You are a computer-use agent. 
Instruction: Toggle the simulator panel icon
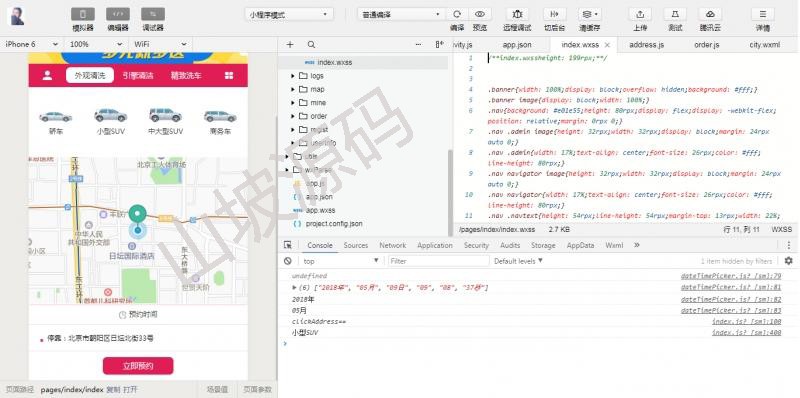(83, 14)
